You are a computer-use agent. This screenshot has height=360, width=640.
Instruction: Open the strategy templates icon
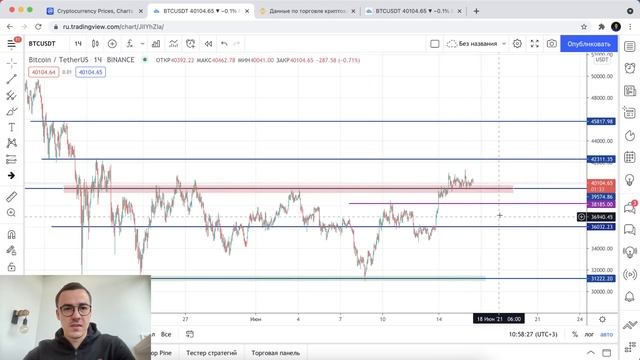173,44
